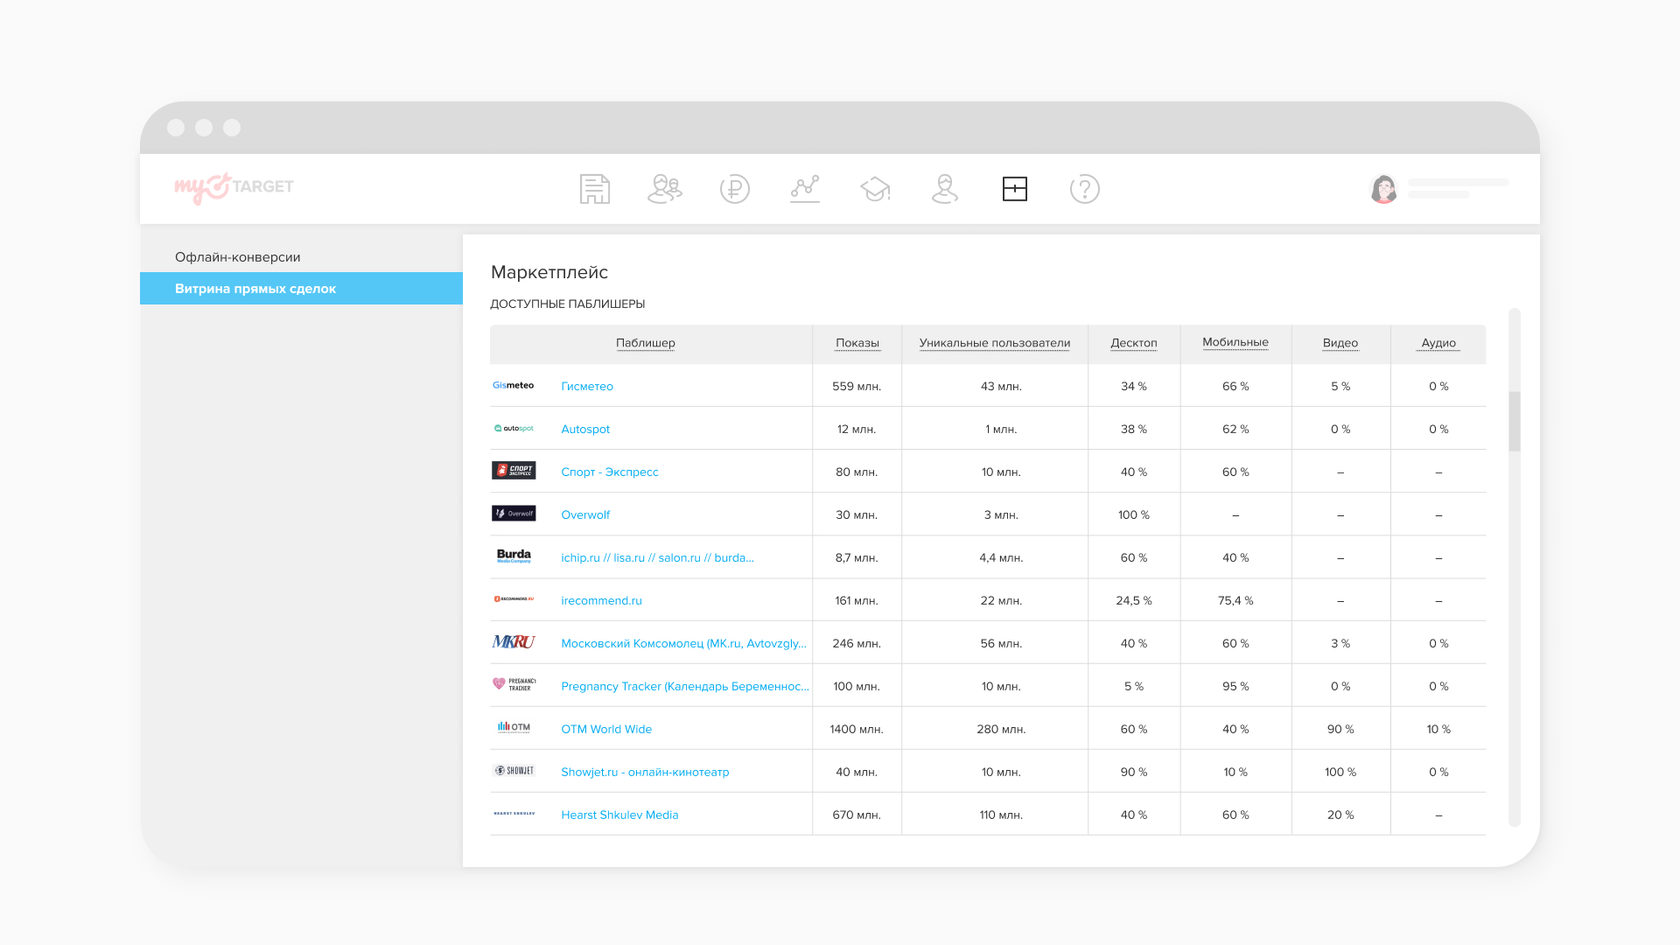This screenshot has height=945, width=1680.
Task: Sort the table by Показы column
Action: coord(857,343)
